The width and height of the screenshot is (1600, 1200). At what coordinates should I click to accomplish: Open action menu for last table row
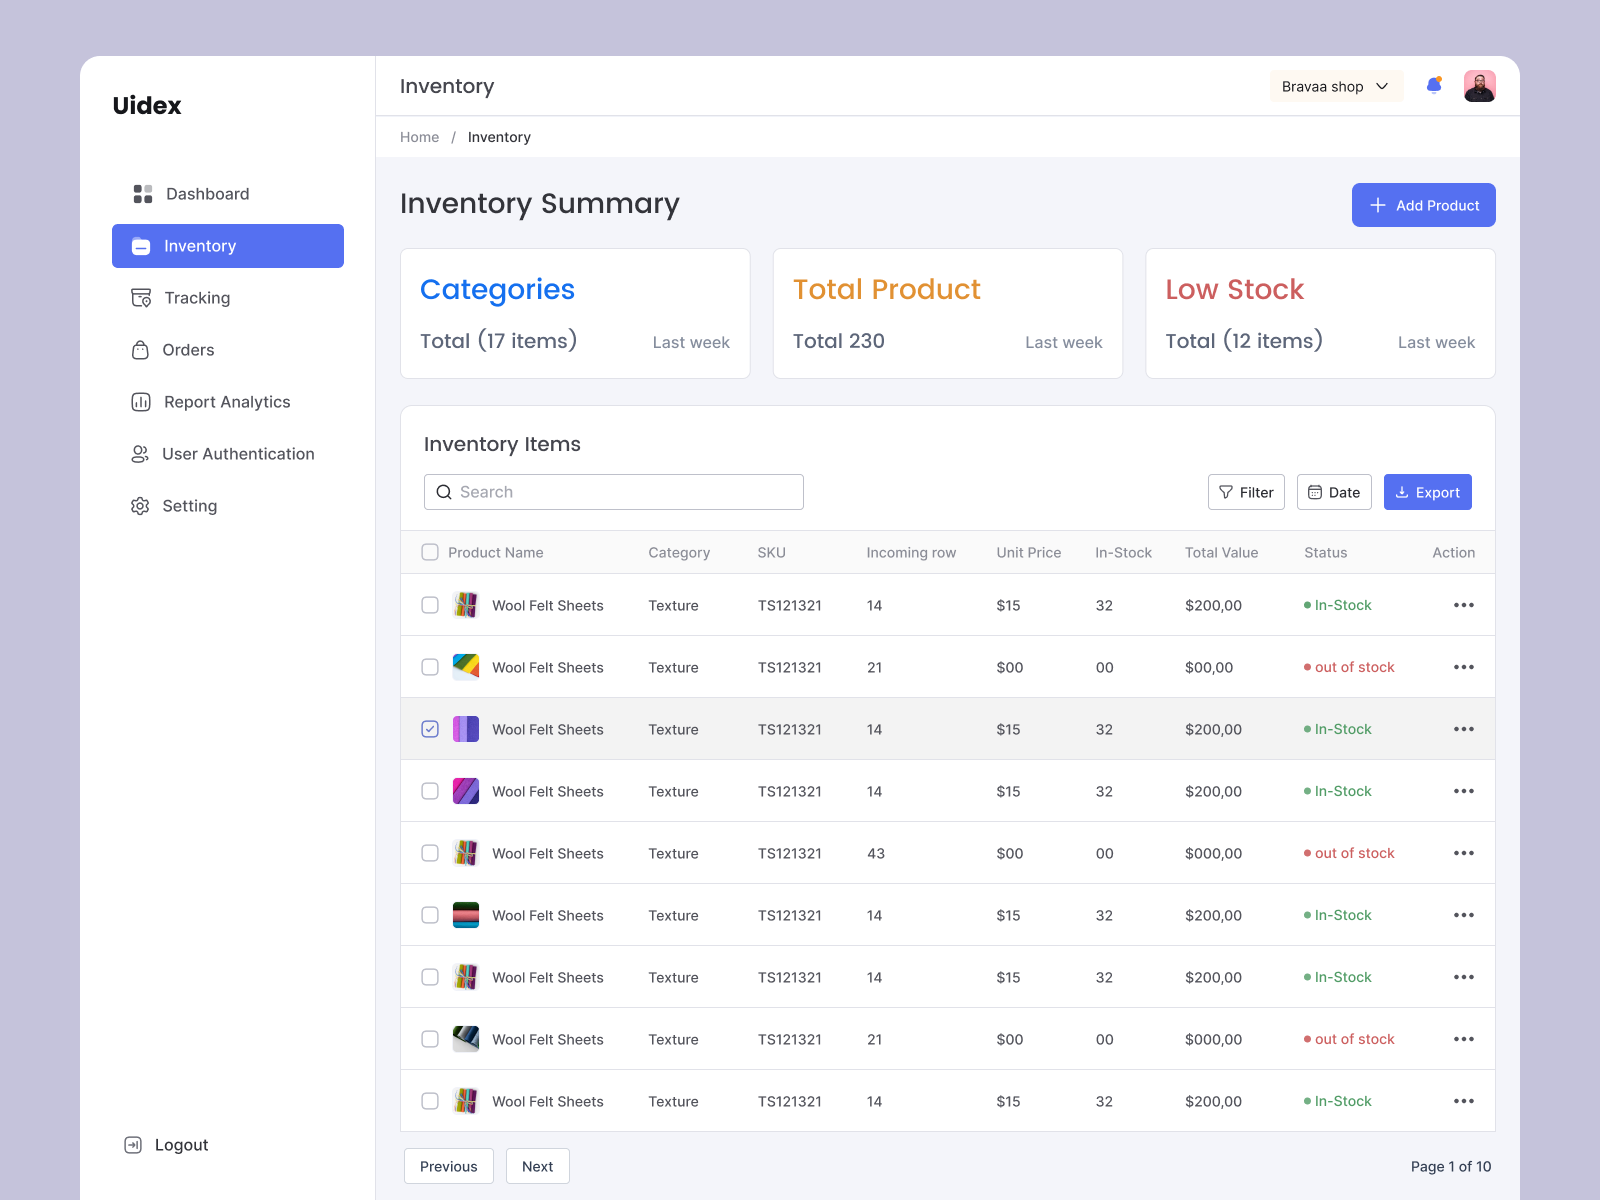[1464, 1101]
